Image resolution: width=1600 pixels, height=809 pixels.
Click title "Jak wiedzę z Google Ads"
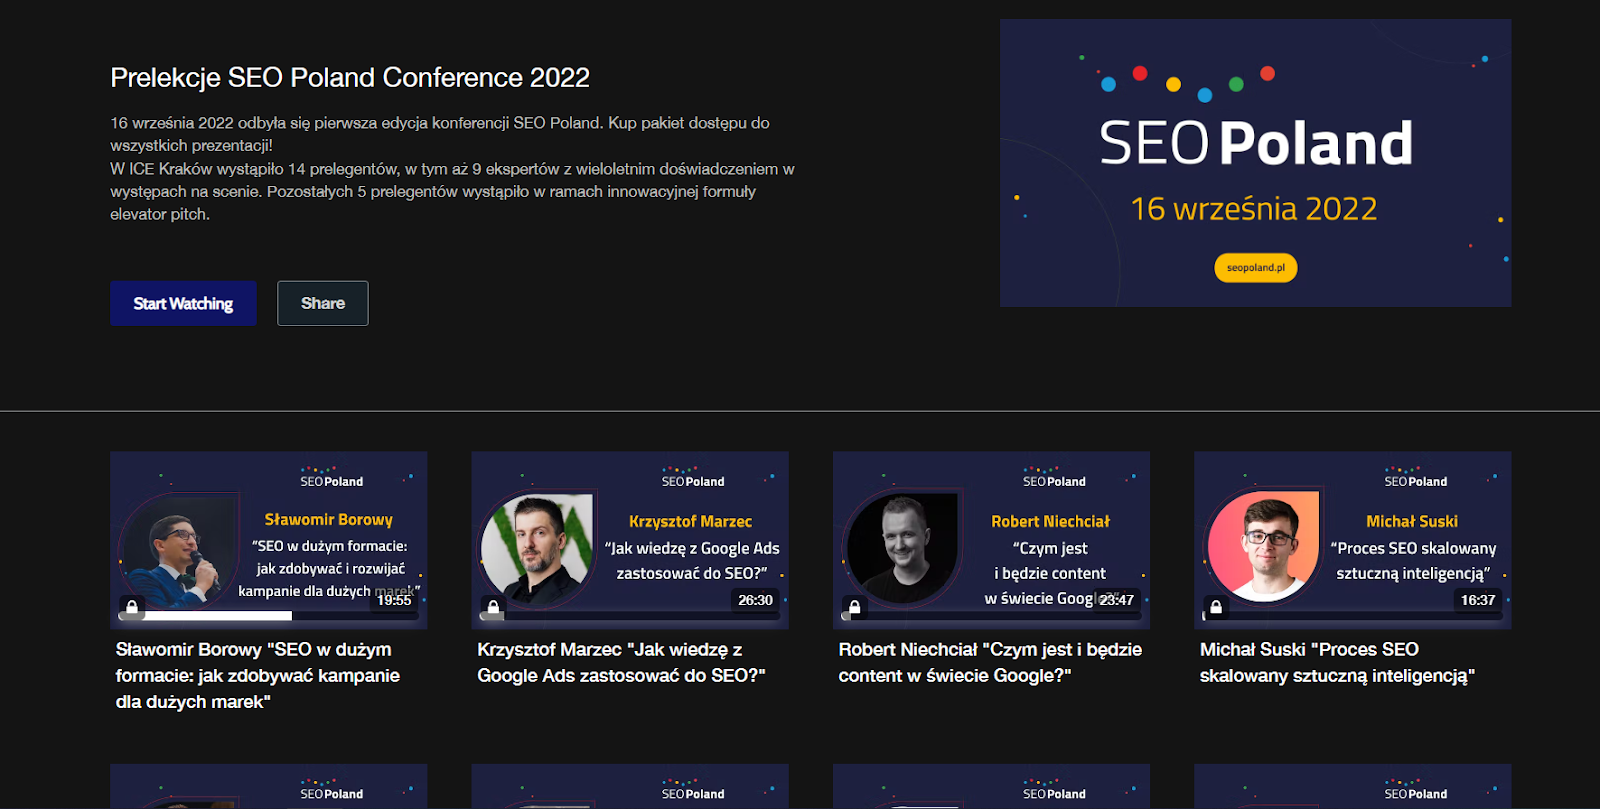pyautogui.click(x=621, y=663)
